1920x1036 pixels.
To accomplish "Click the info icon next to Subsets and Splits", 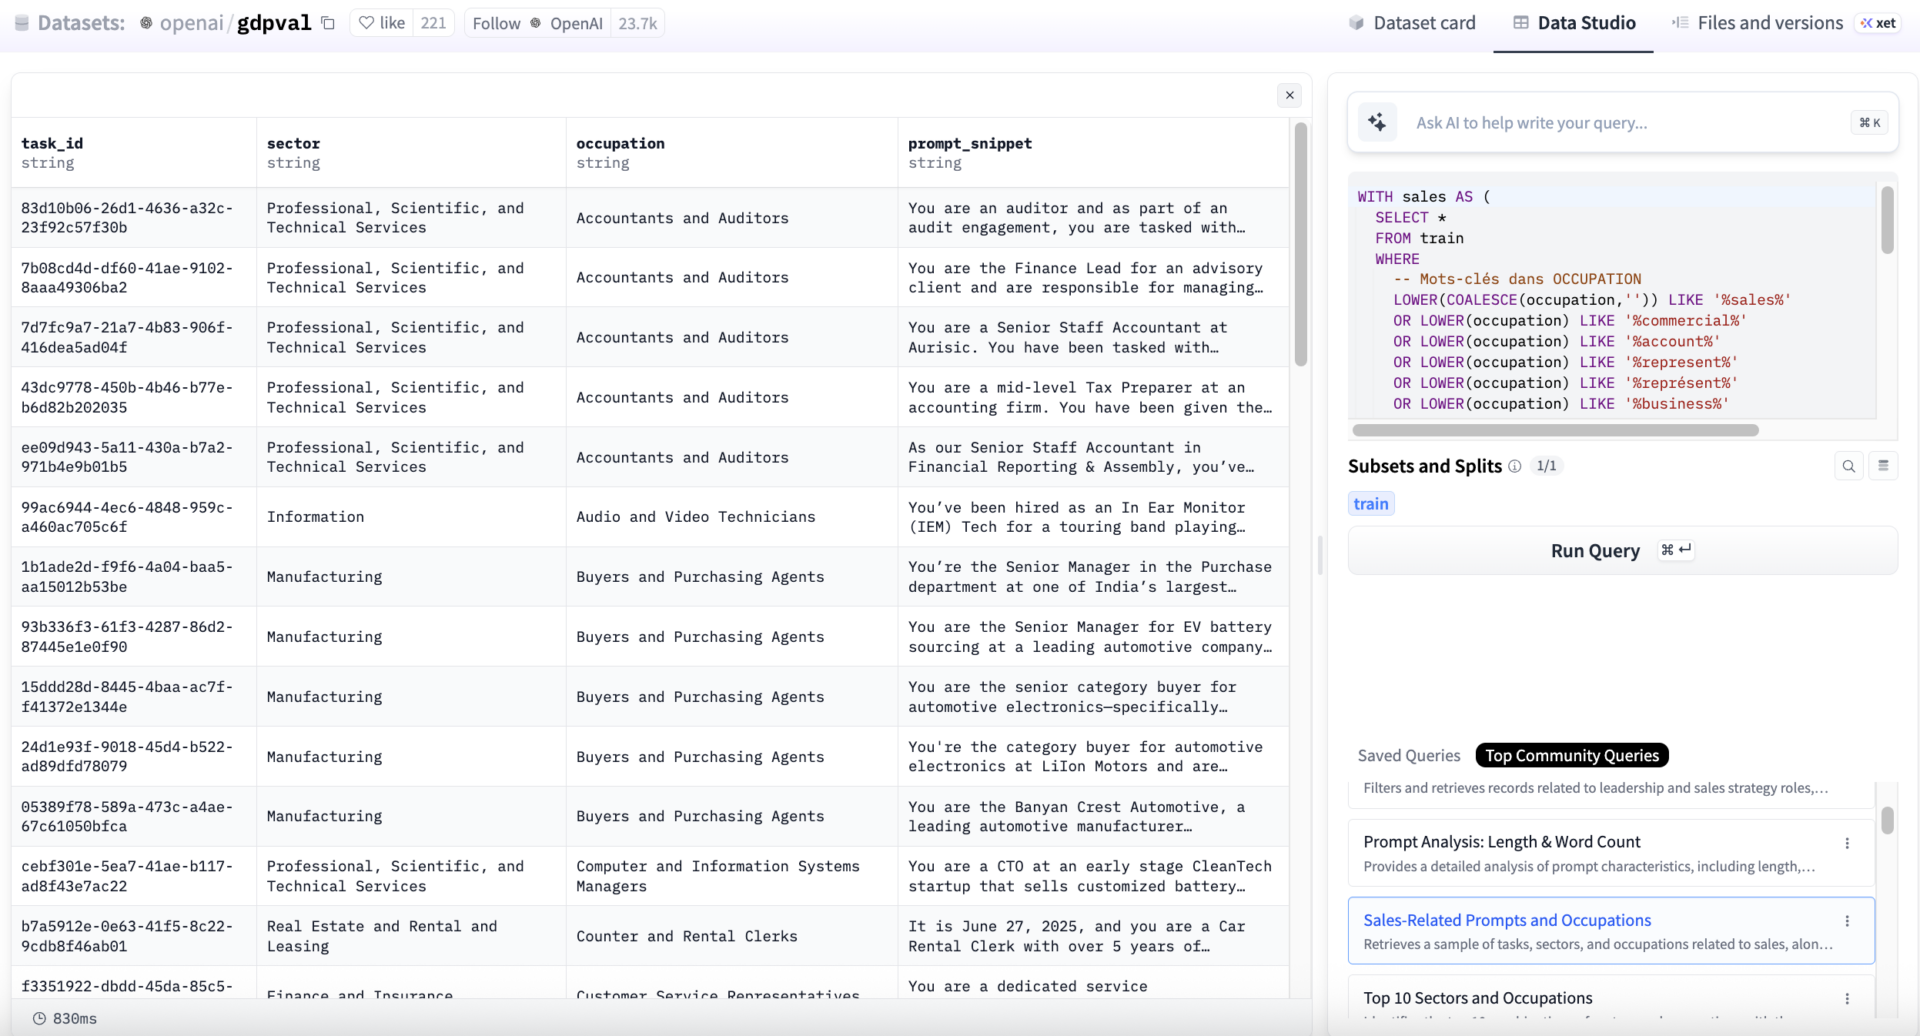I will pyautogui.click(x=1514, y=466).
